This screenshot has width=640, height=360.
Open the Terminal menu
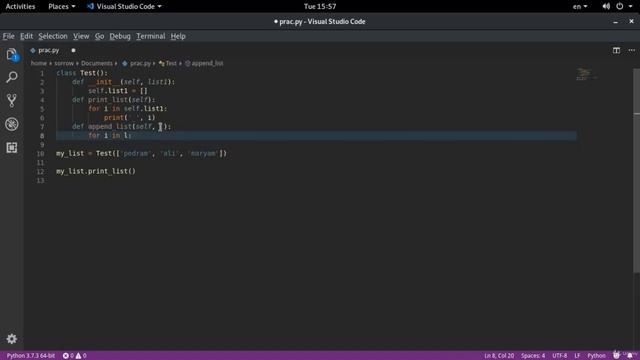point(151,36)
